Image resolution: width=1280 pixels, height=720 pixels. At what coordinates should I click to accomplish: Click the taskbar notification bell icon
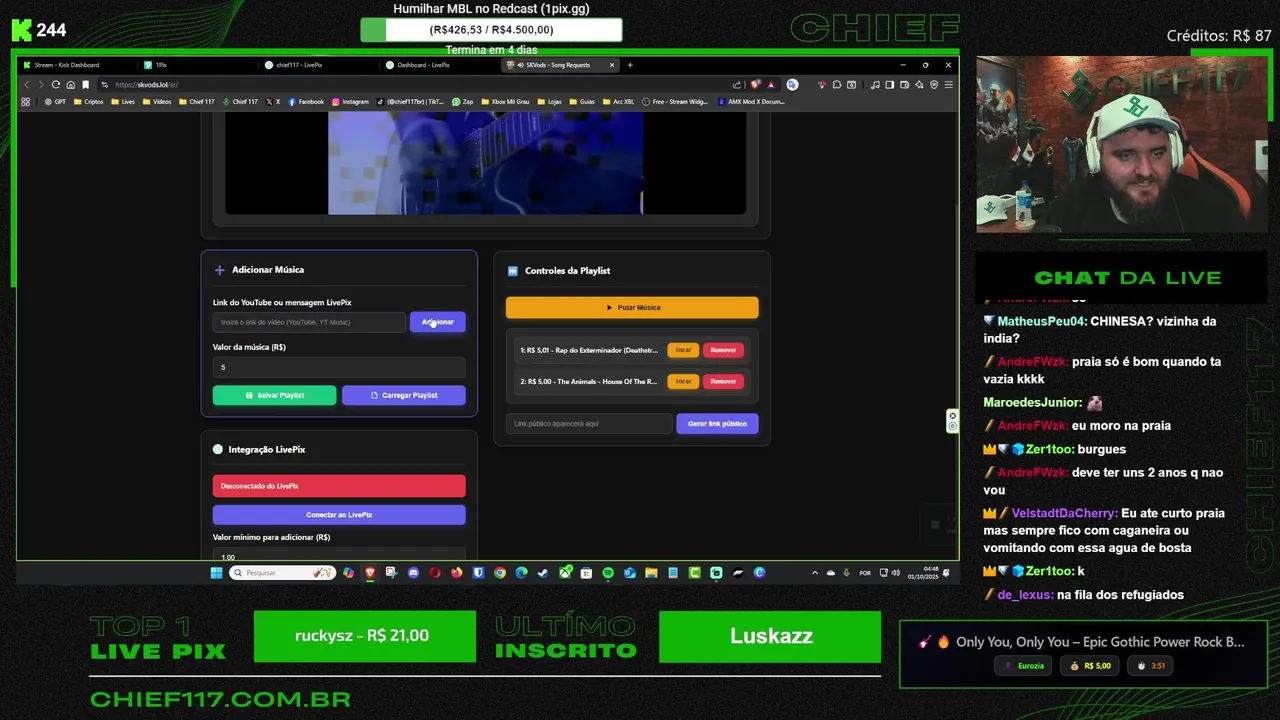click(946, 573)
